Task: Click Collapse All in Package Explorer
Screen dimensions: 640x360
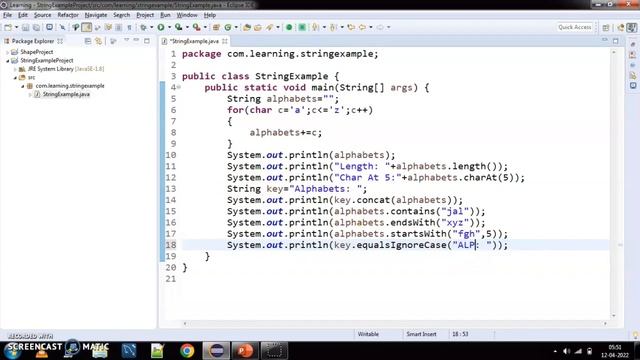Action: pos(87,41)
